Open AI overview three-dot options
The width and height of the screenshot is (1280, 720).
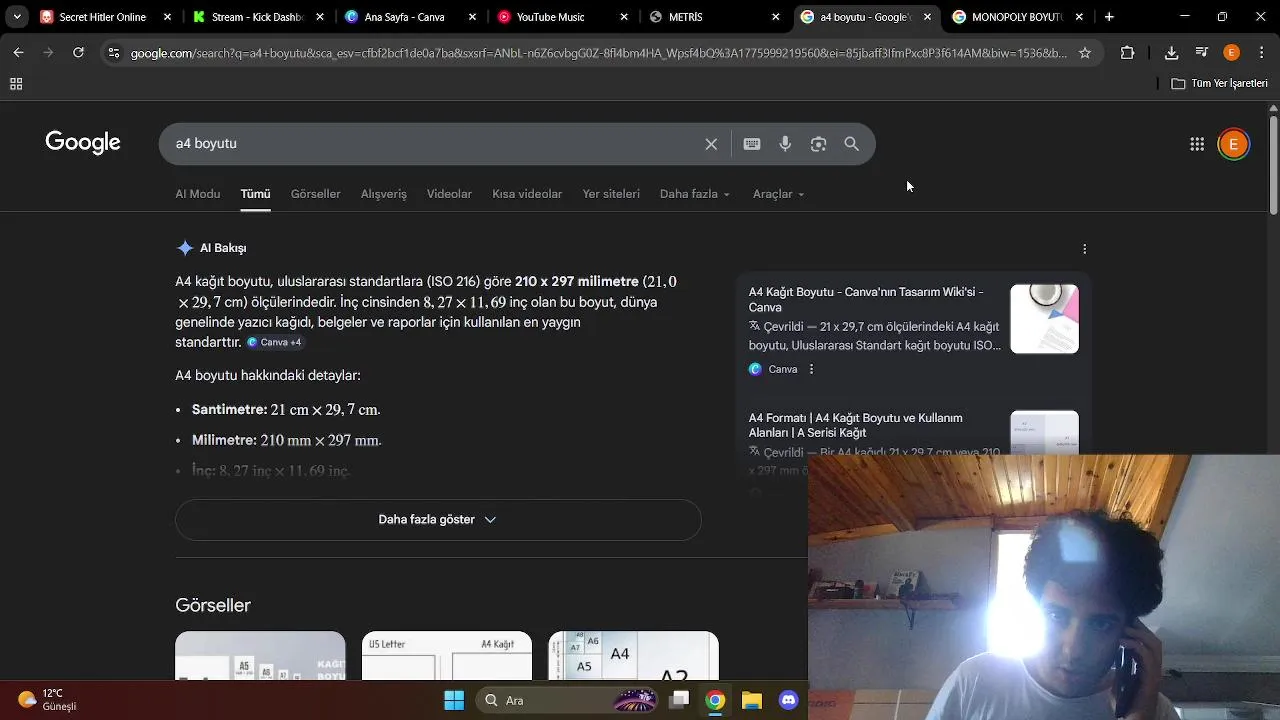1084,249
